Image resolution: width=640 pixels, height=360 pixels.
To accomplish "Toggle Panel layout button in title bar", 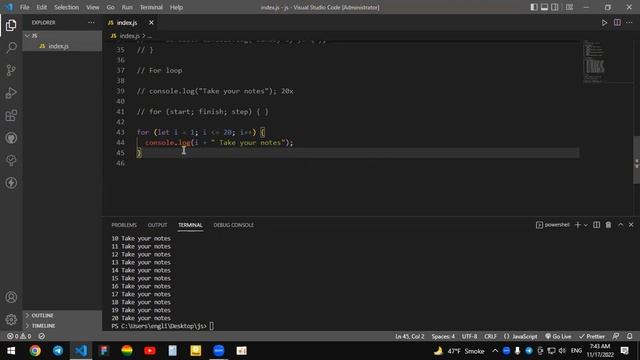I will click(544, 7).
